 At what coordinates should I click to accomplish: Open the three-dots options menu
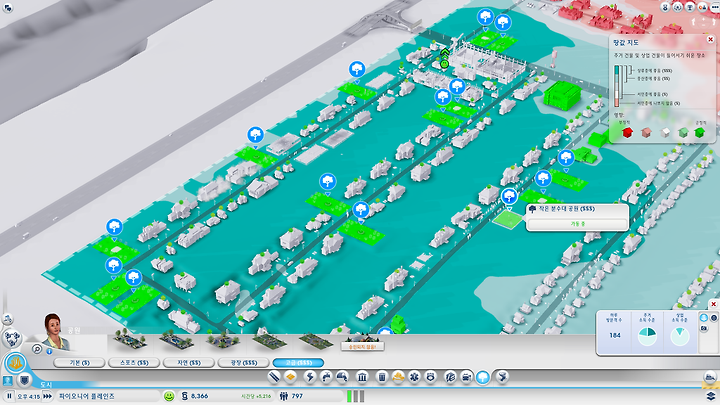coord(715,7)
